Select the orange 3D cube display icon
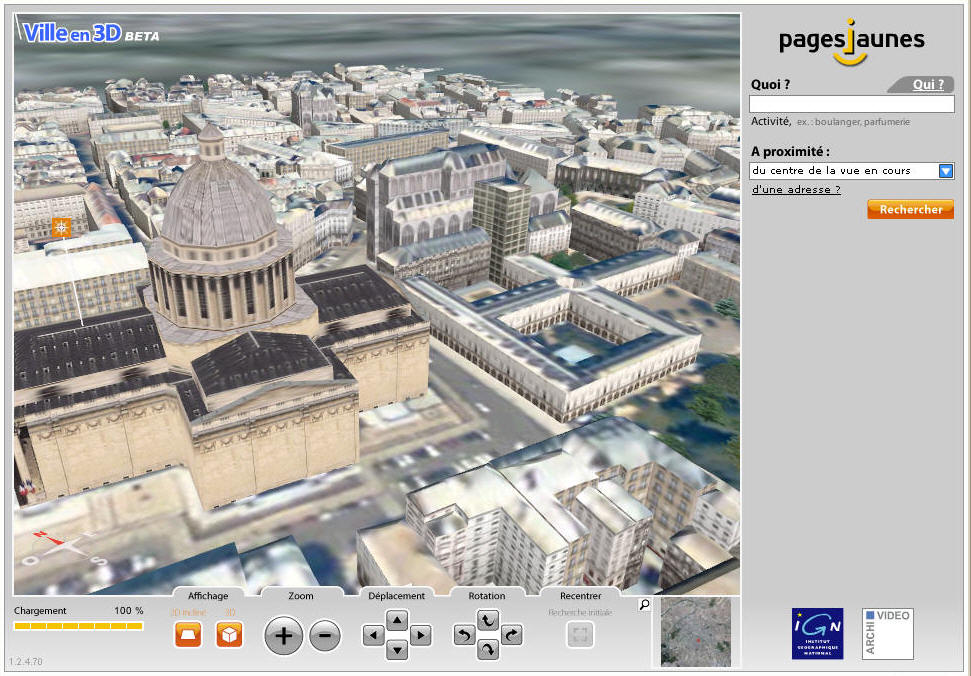 click(229, 635)
